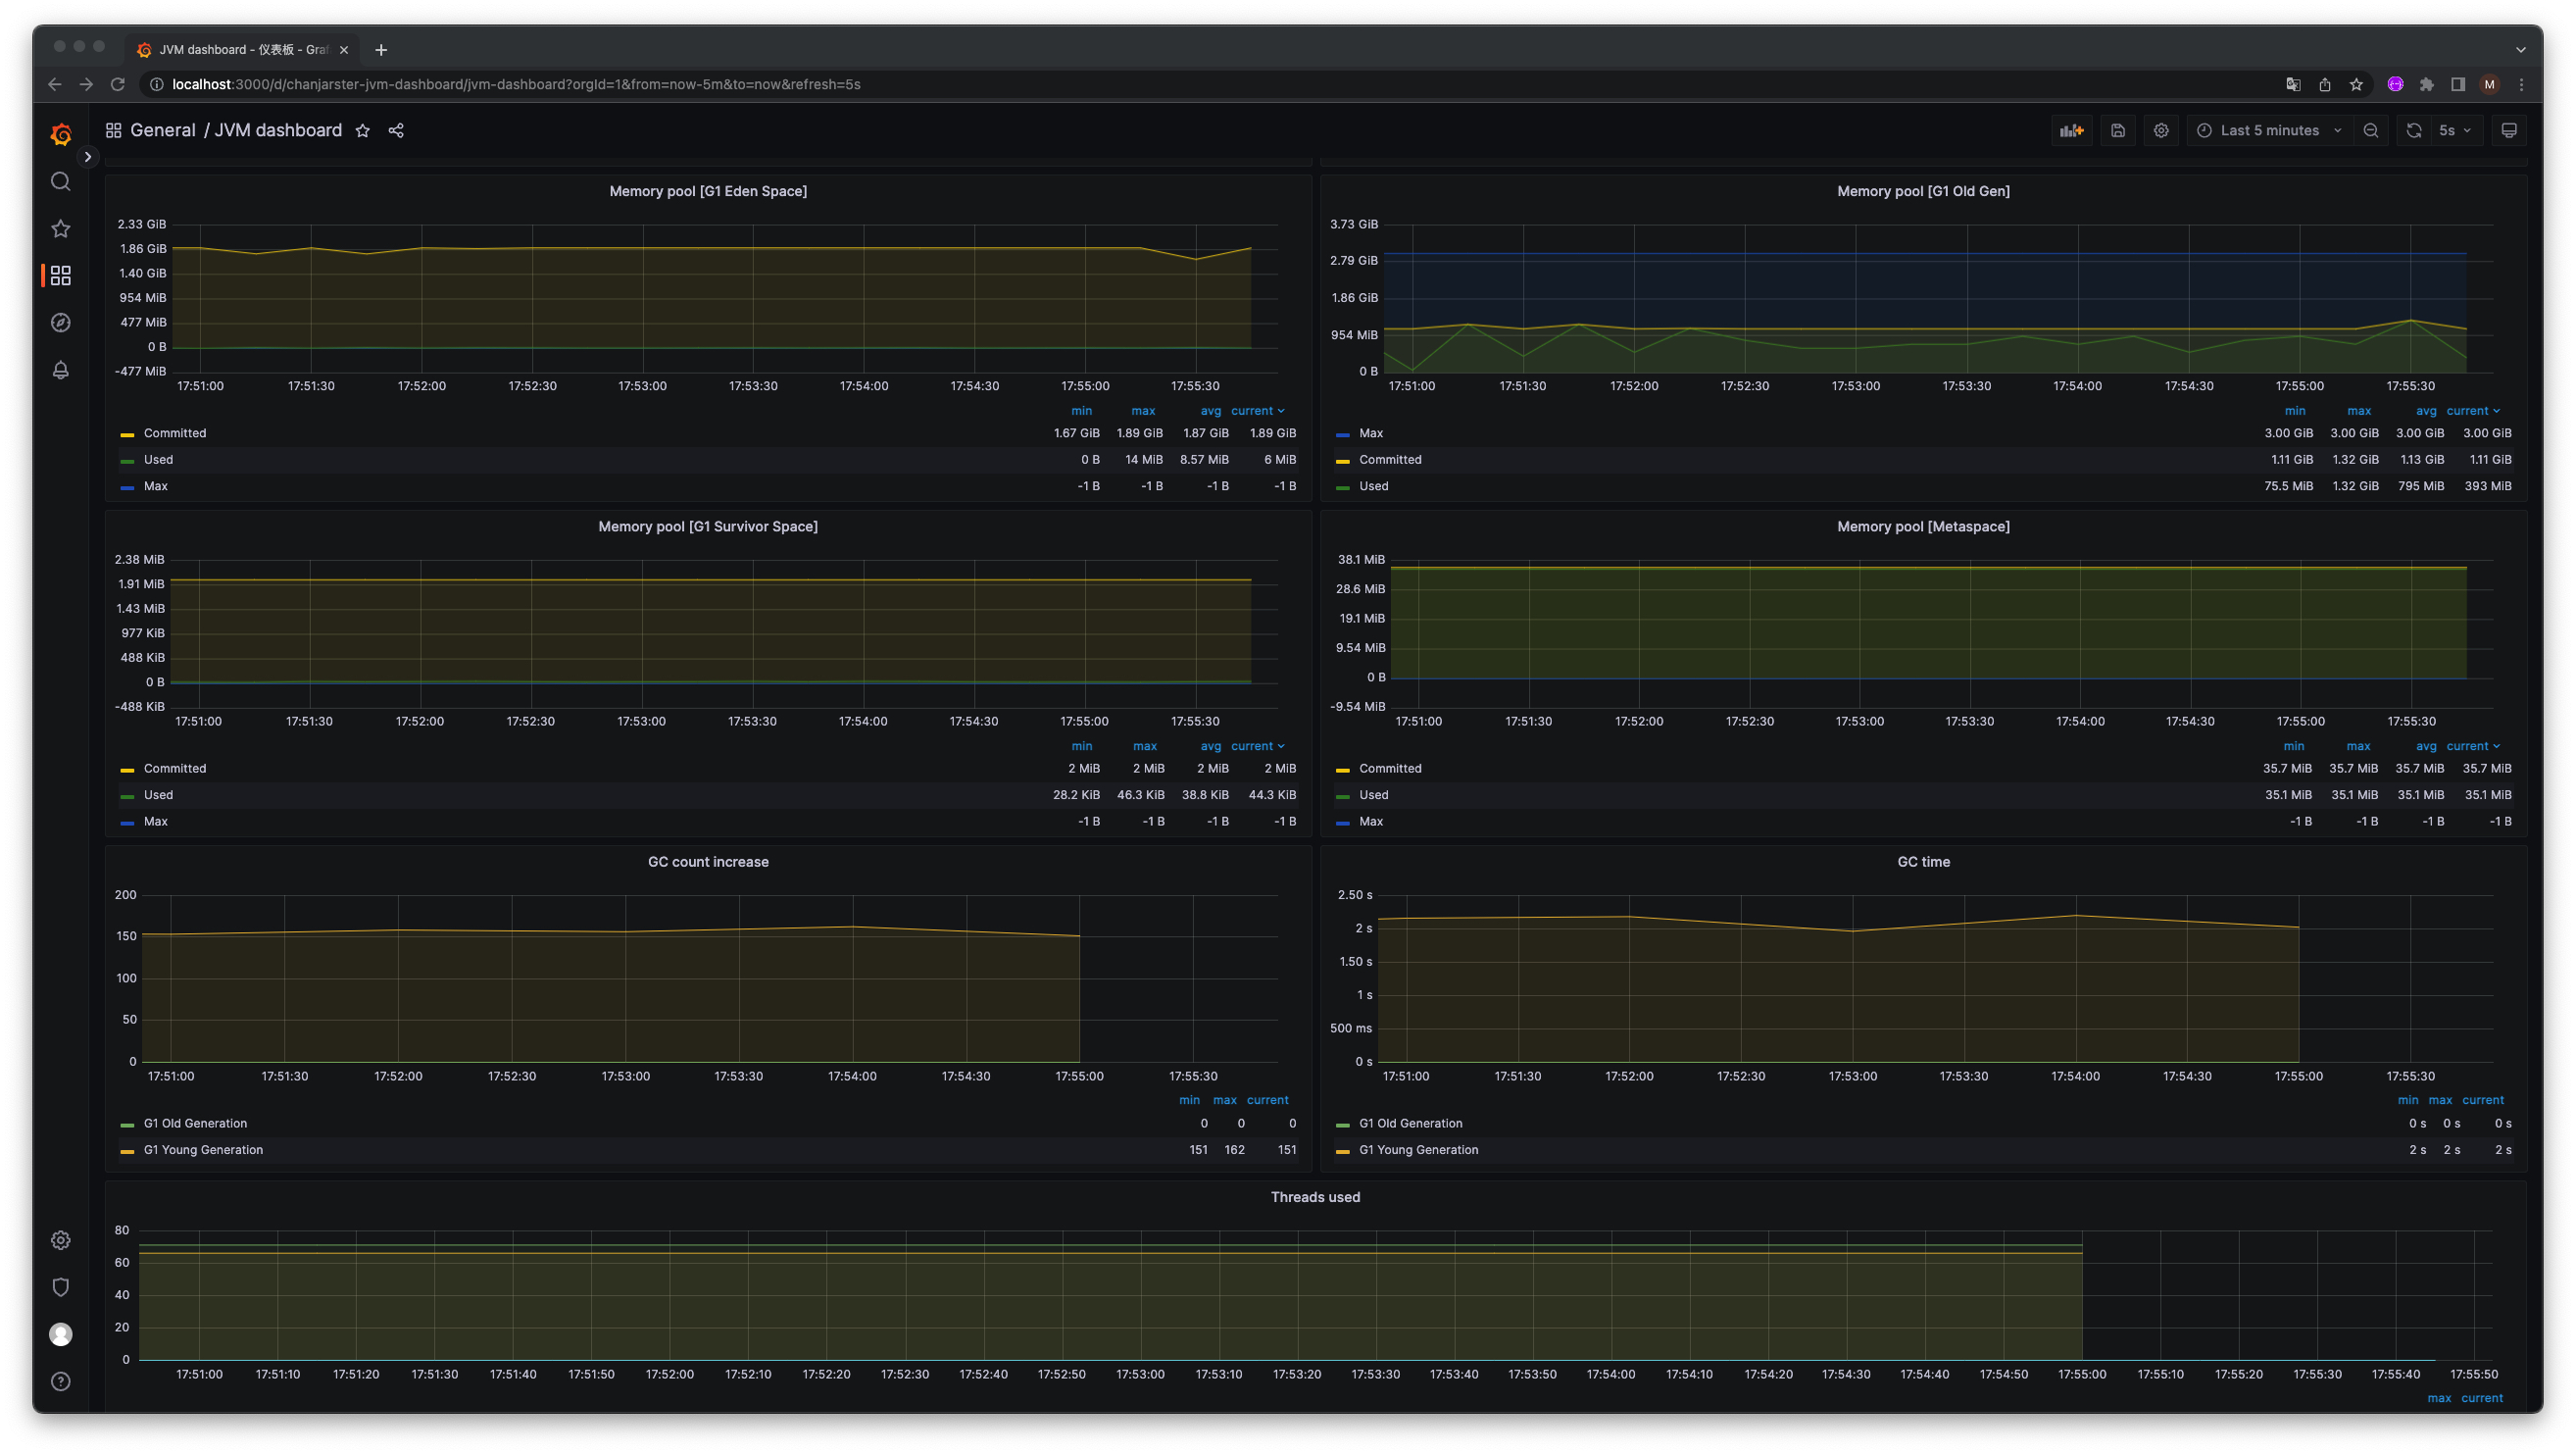
Task: Bookmark this page with browser star
Action: click(2356, 84)
